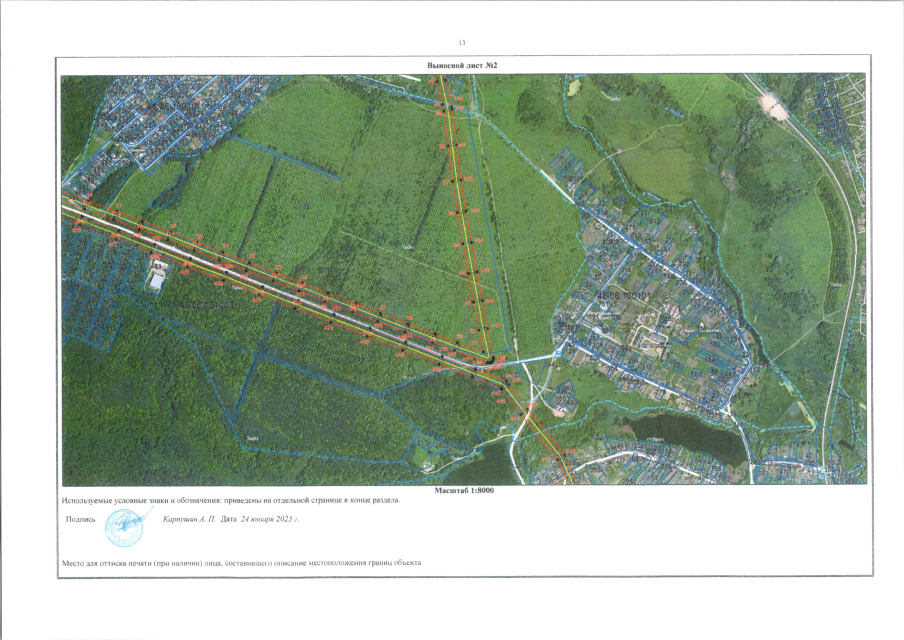Screen dimensions: 904x640
Task: Click the 'Выносной лист №2' title
Action: [x=461, y=65]
